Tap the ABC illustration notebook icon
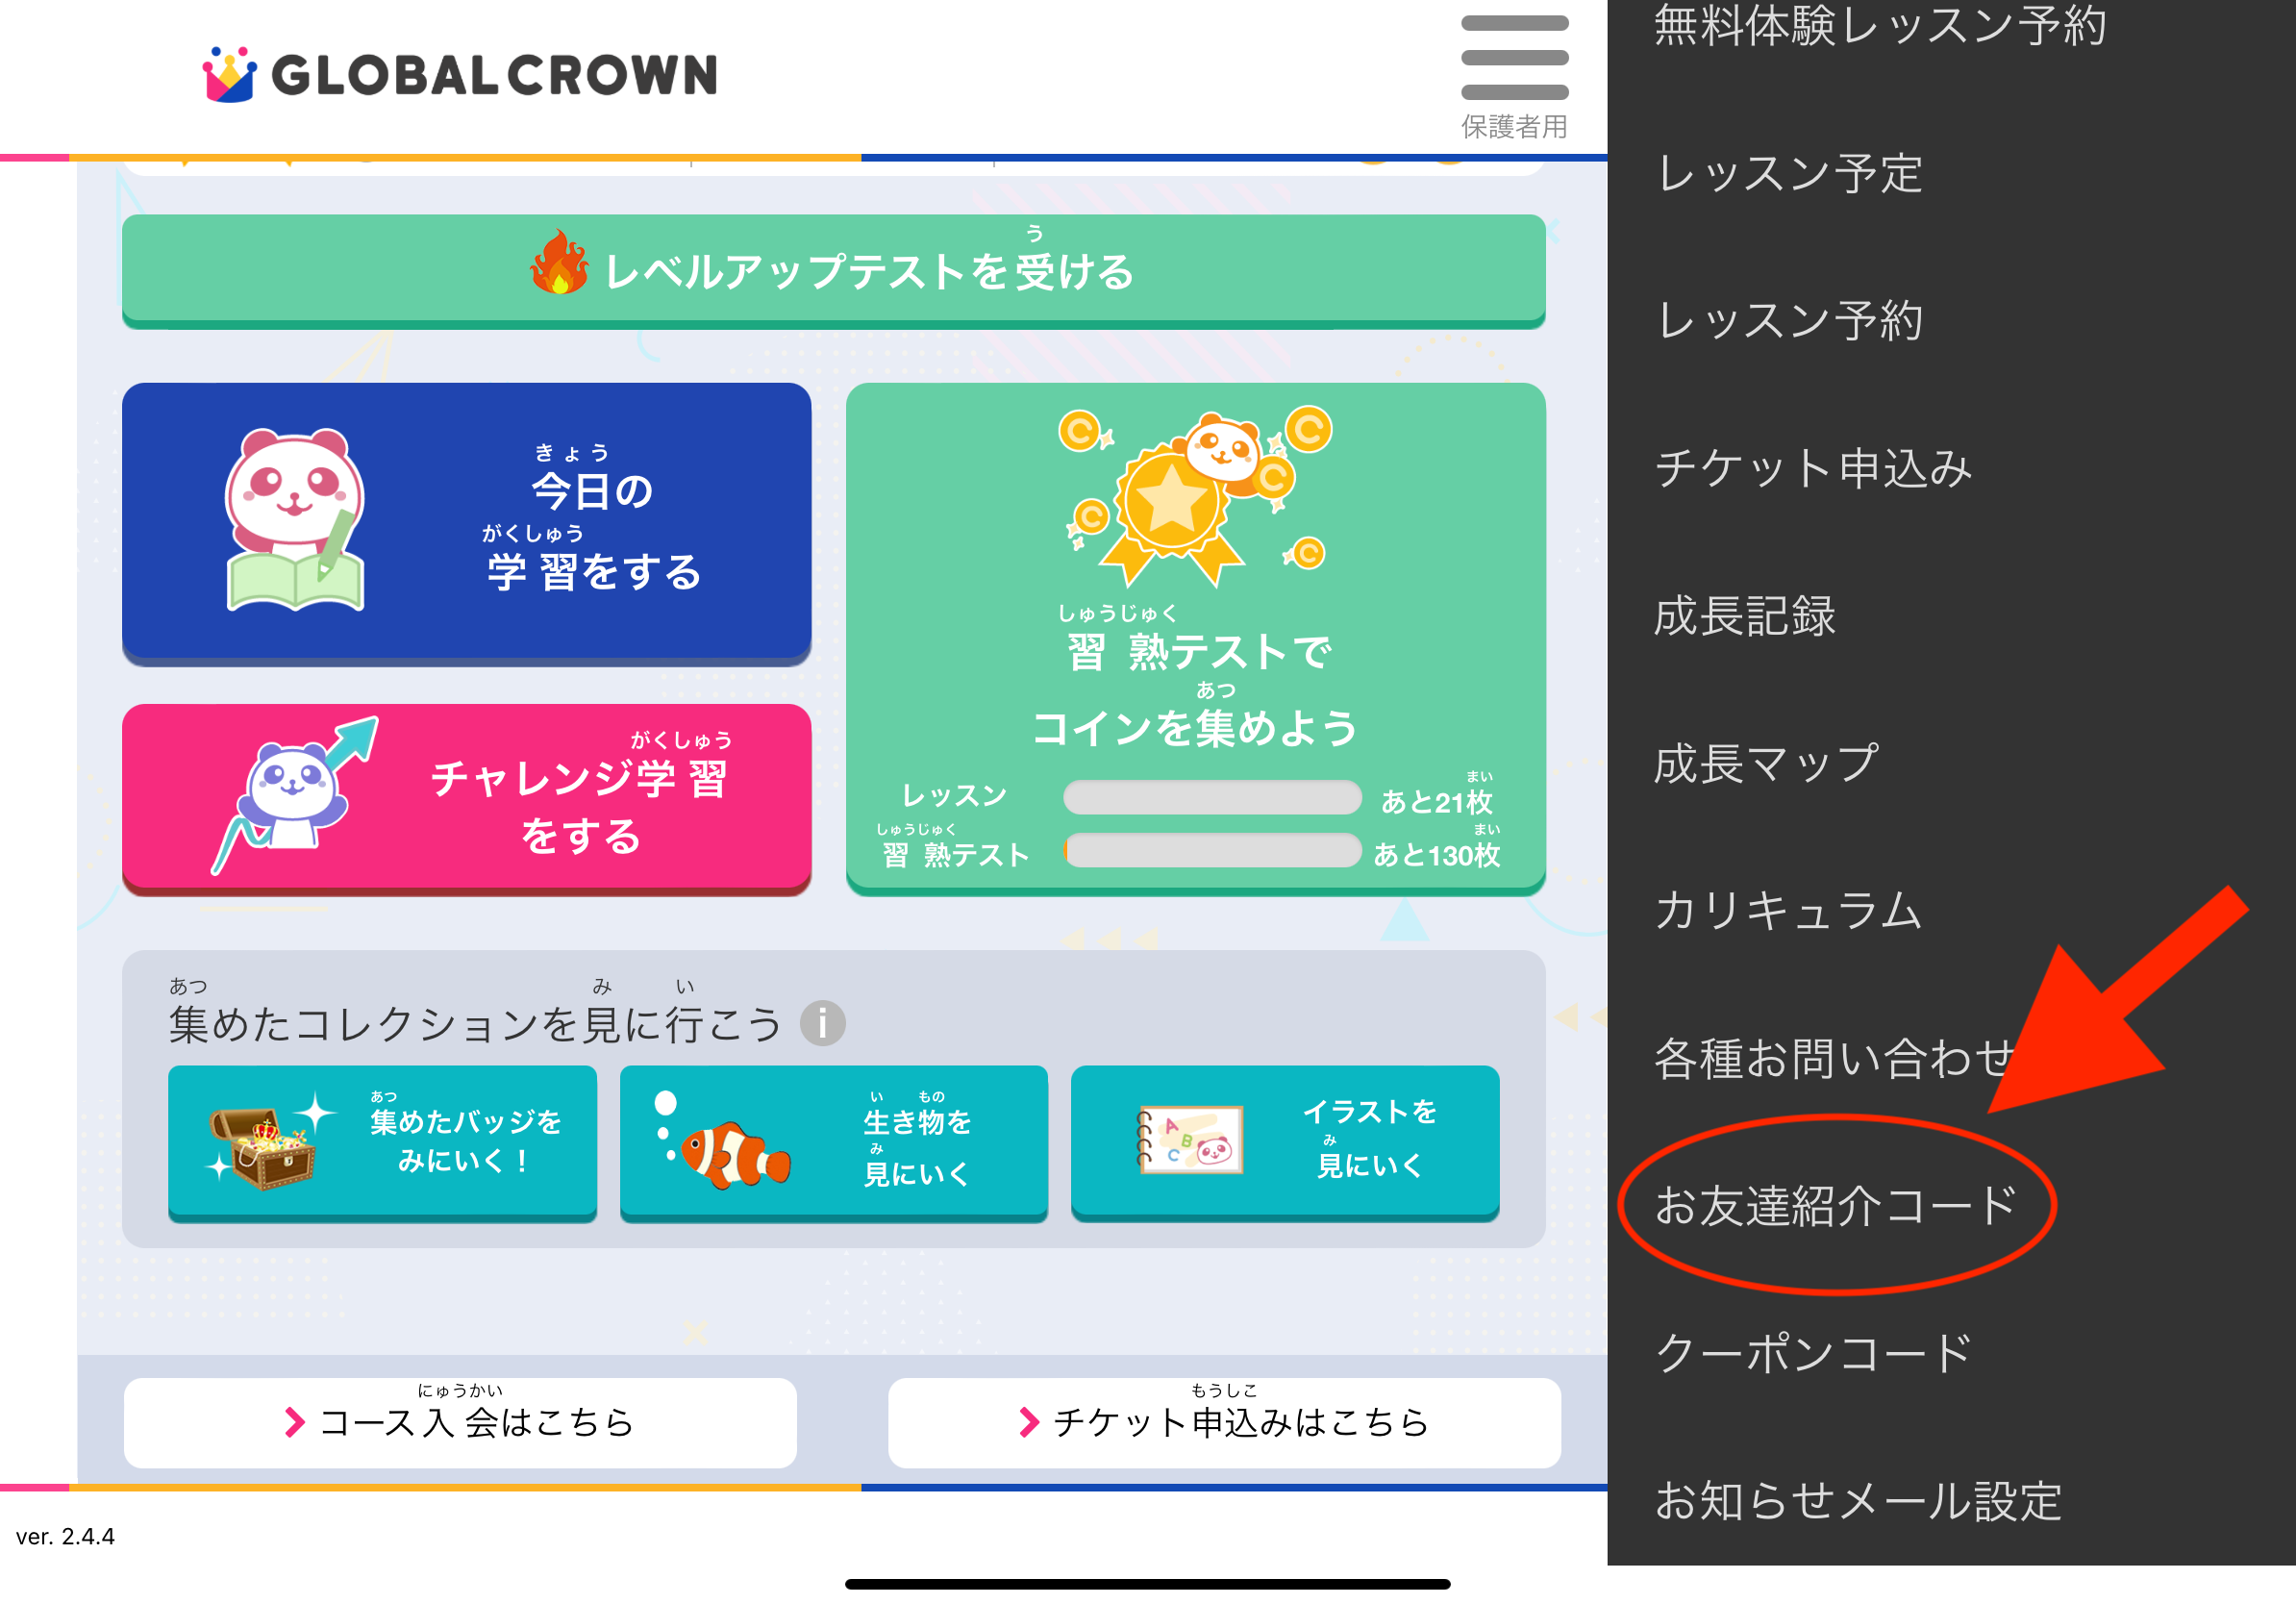The image size is (2296, 1604). click(x=1189, y=1140)
